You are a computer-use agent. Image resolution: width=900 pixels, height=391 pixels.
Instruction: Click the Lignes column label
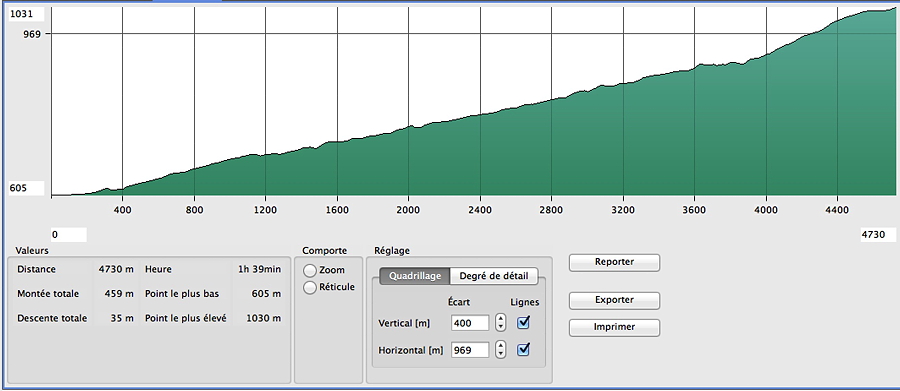point(525,302)
